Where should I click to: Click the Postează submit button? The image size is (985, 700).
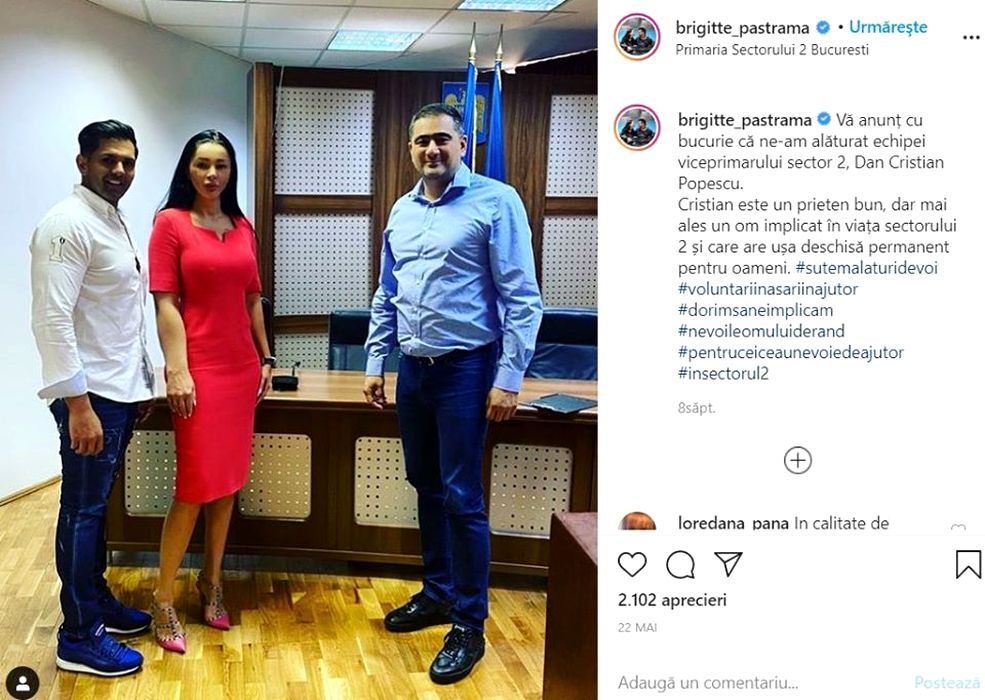pos(947,682)
